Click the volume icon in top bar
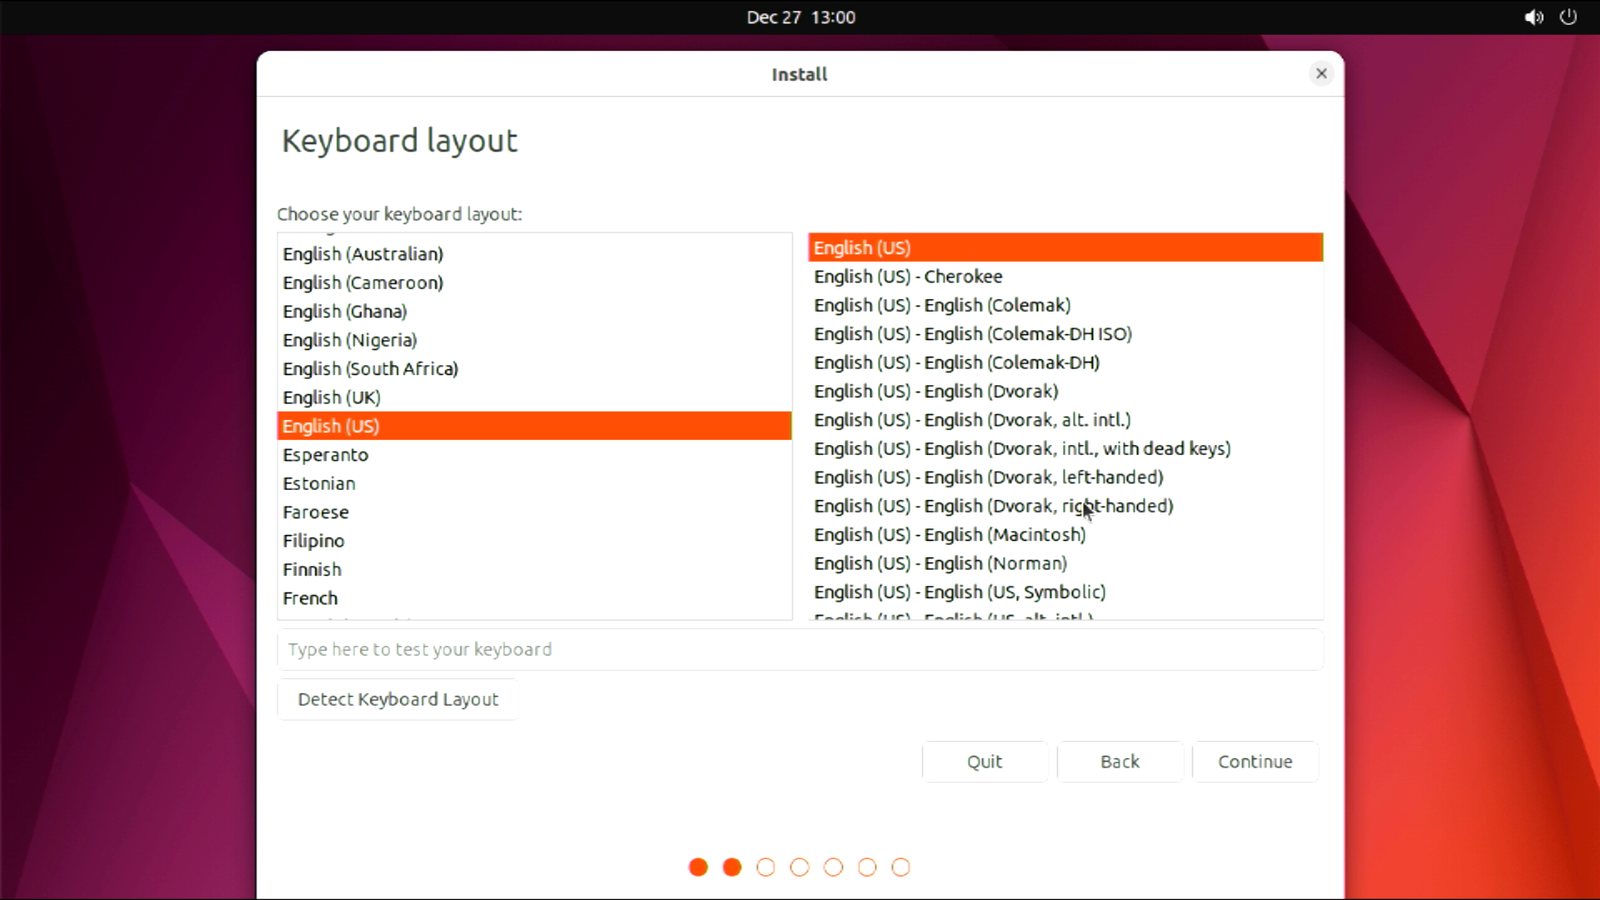The width and height of the screenshot is (1600, 900). (1533, 17)
